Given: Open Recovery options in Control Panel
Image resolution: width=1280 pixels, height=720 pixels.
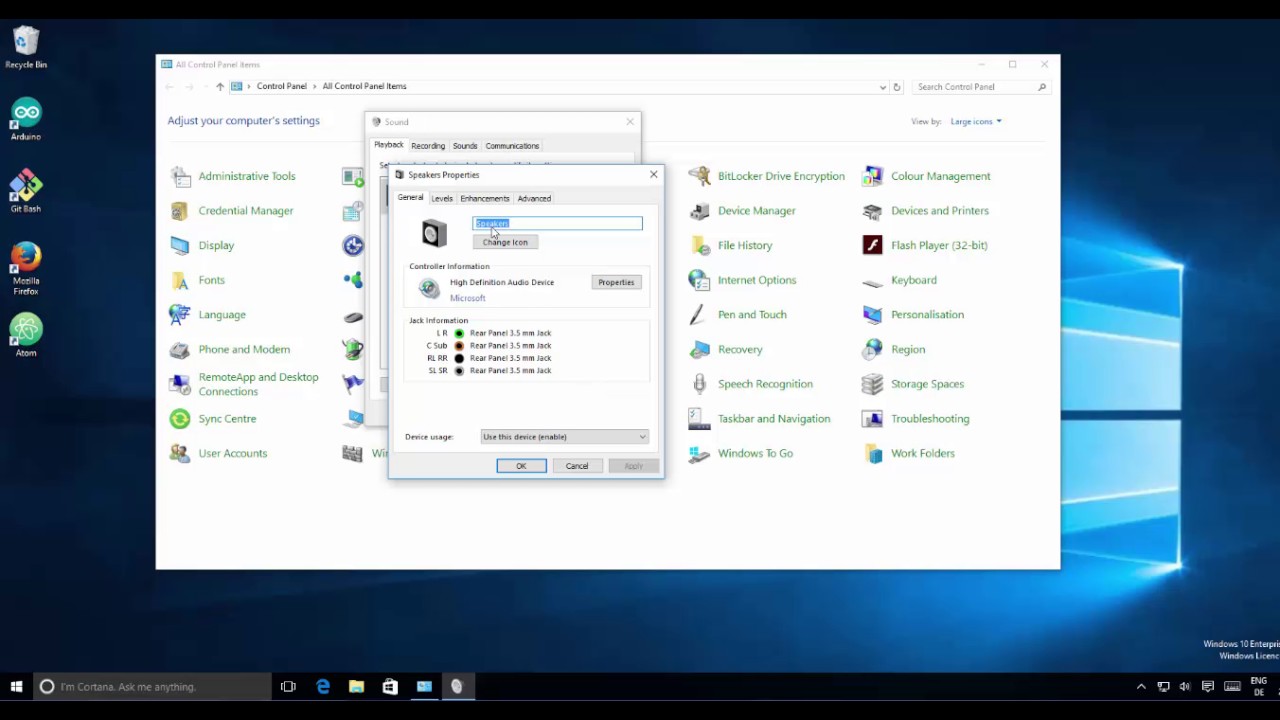Looking at the screenshot, I should click(740, 349).
